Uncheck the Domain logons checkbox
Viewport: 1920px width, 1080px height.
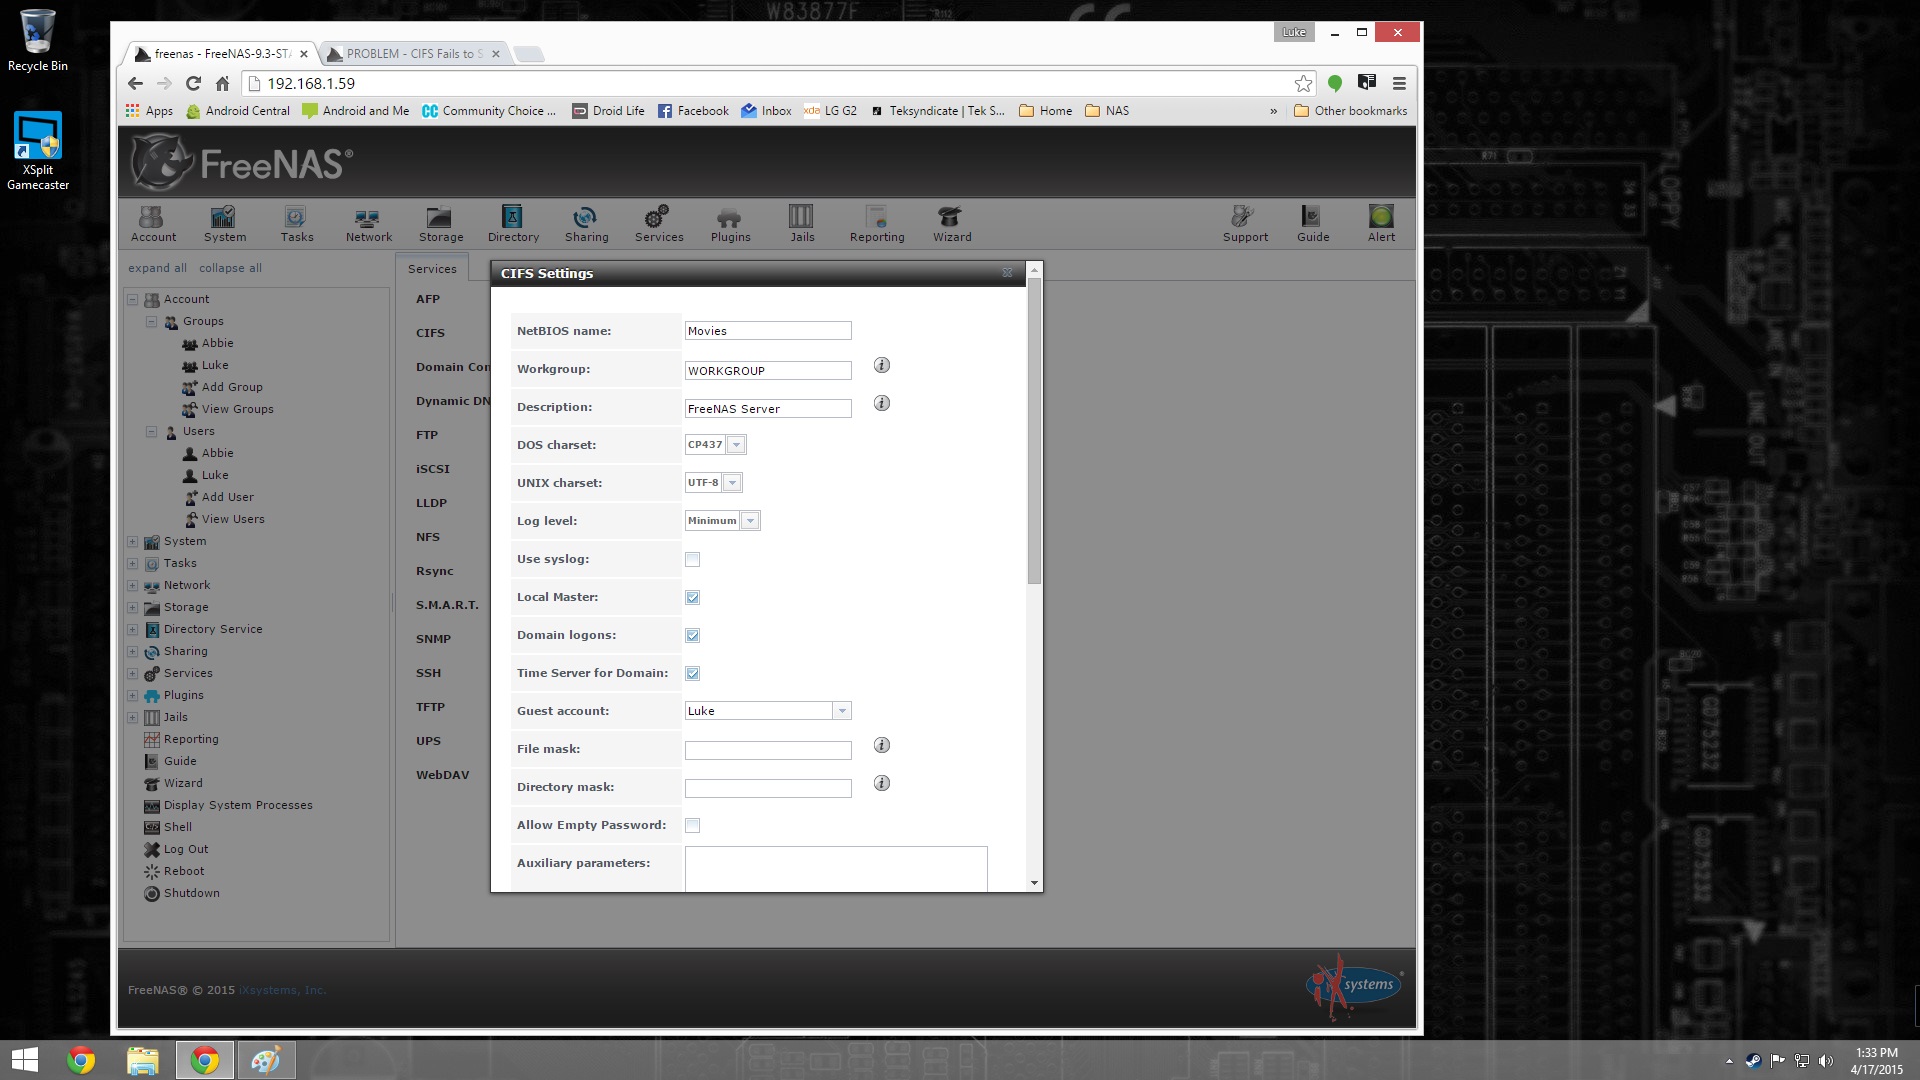692,636
